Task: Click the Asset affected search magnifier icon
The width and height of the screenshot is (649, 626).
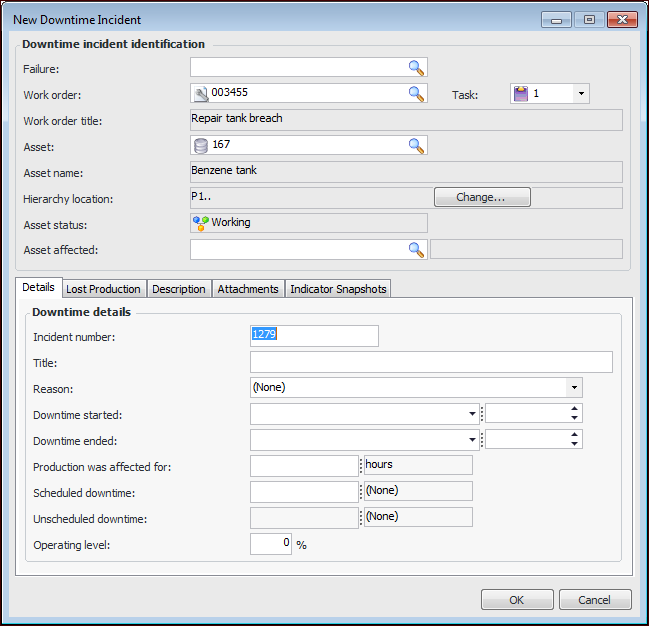Action: tap(416, 250)
